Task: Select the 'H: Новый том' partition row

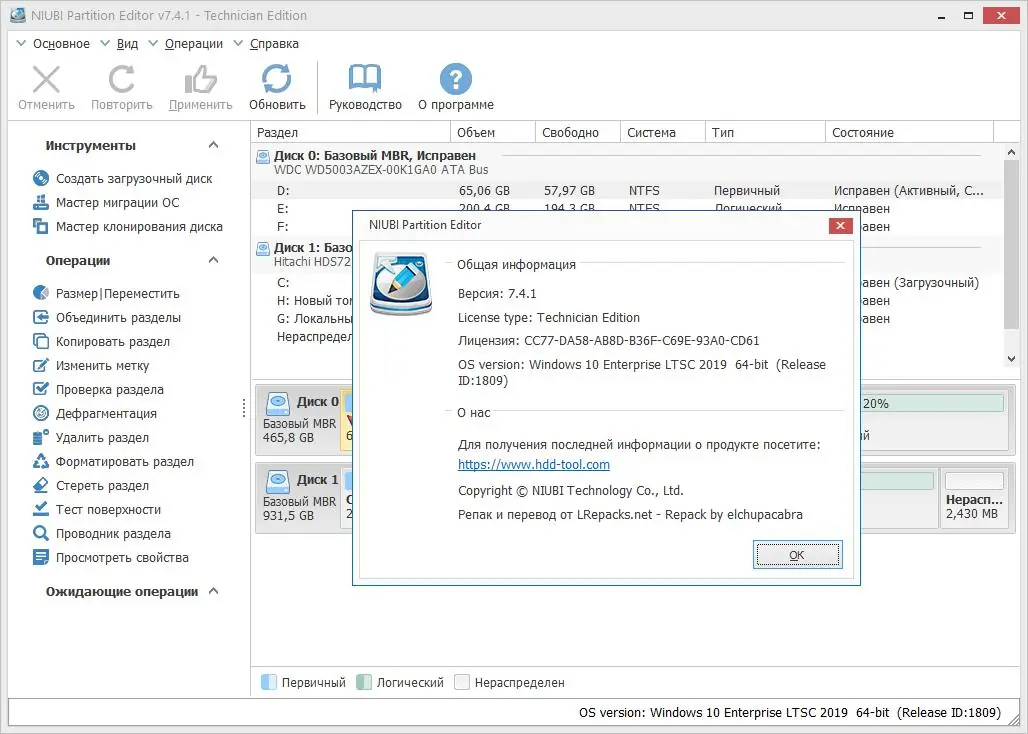Action: [302, 301]
